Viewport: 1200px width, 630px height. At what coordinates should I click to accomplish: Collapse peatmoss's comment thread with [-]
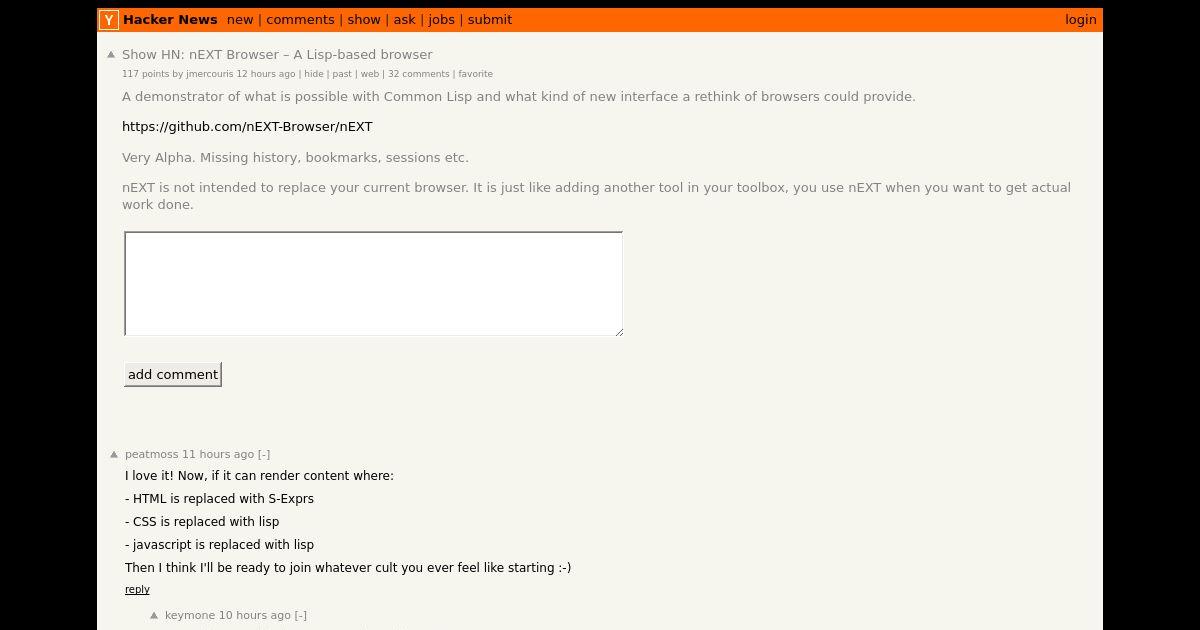click(x=264, y=454)
